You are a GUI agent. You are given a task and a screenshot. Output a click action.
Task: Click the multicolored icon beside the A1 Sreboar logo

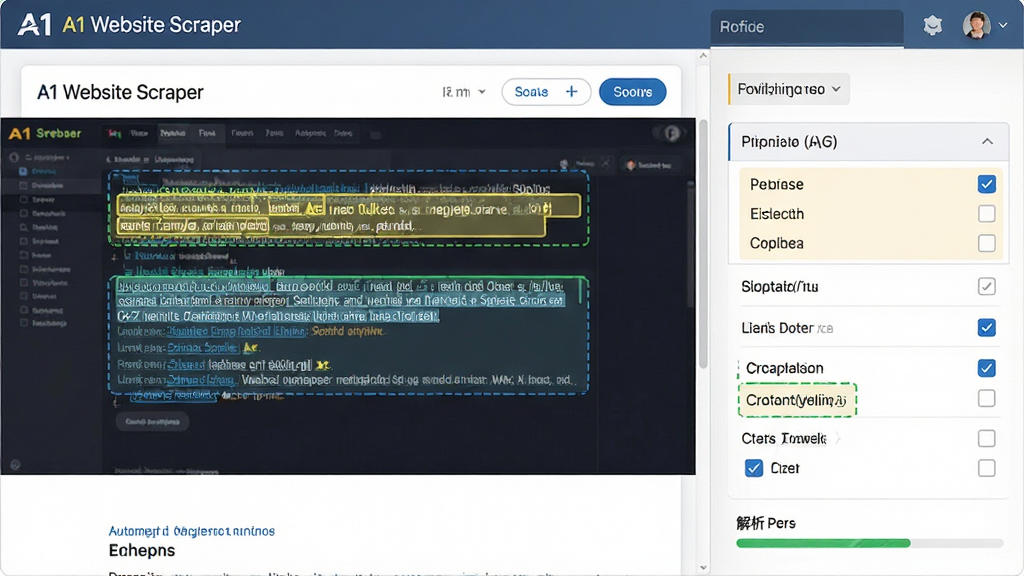115,133
